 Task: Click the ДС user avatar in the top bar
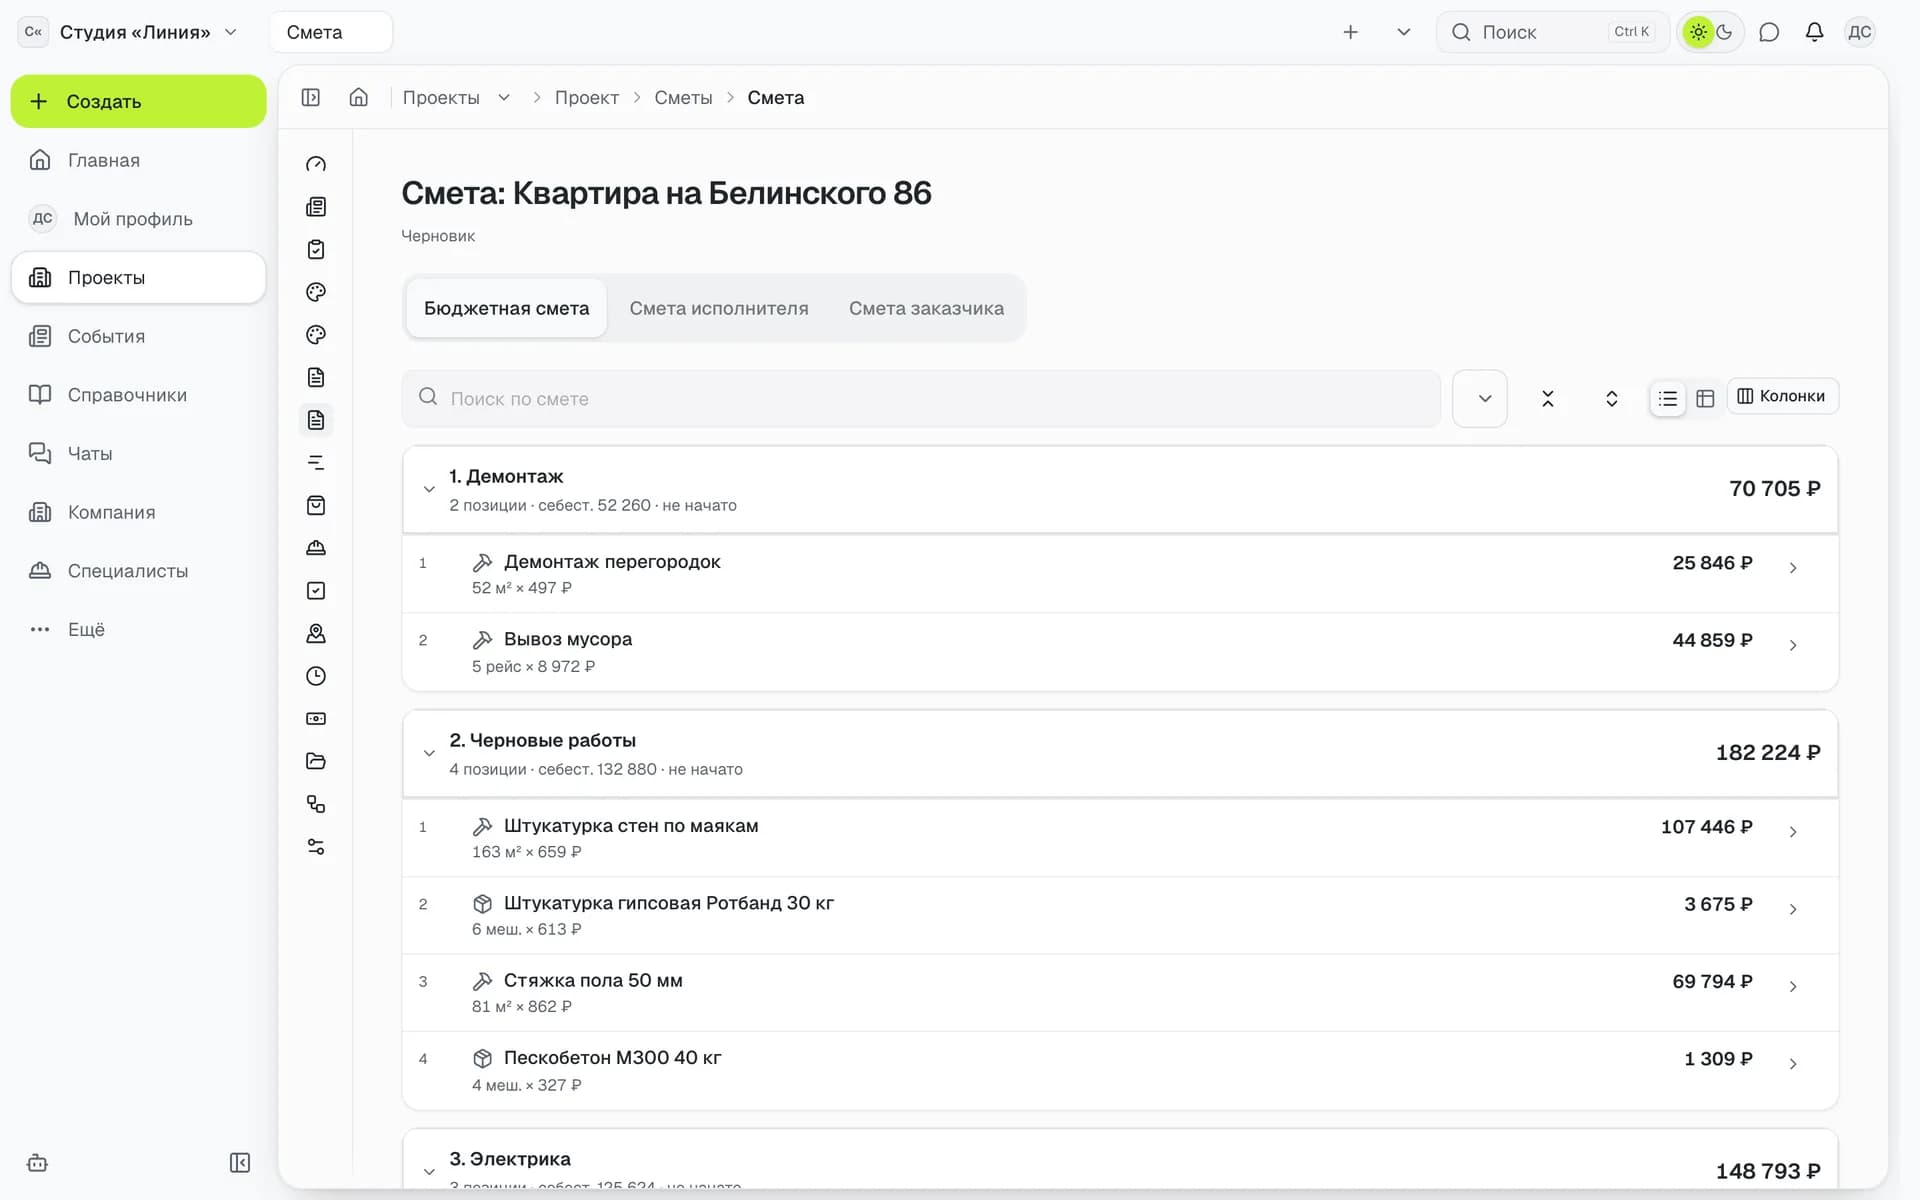click(1860, 32)
